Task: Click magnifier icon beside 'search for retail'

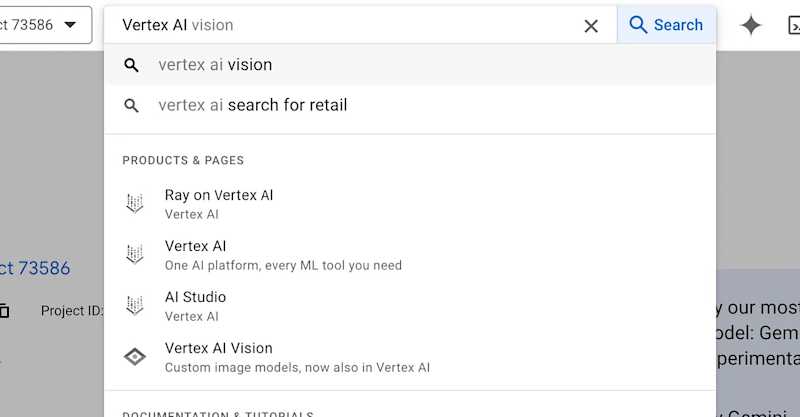Action: tap(131, 105)
